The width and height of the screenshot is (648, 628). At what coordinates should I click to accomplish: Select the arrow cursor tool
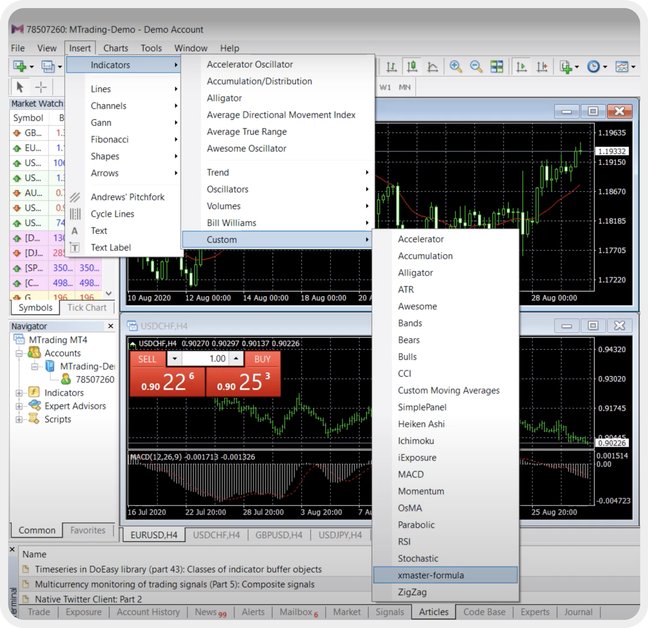pyautogui.click(x=19, y=87)
